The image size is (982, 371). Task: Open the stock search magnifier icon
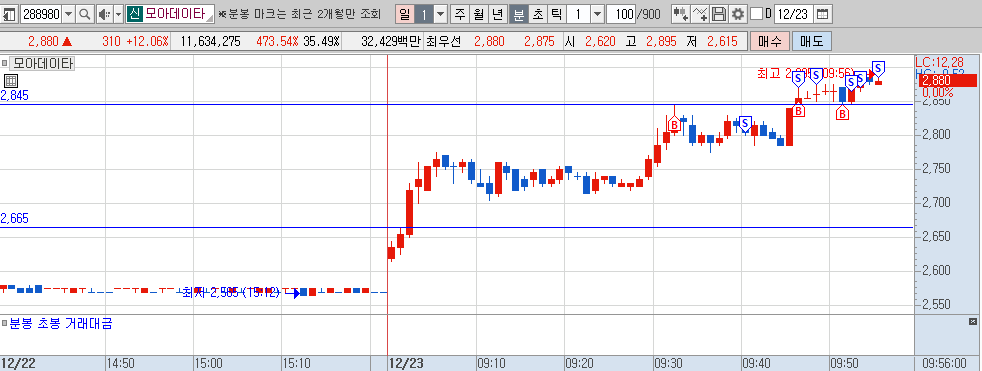(x=84, y=13)
